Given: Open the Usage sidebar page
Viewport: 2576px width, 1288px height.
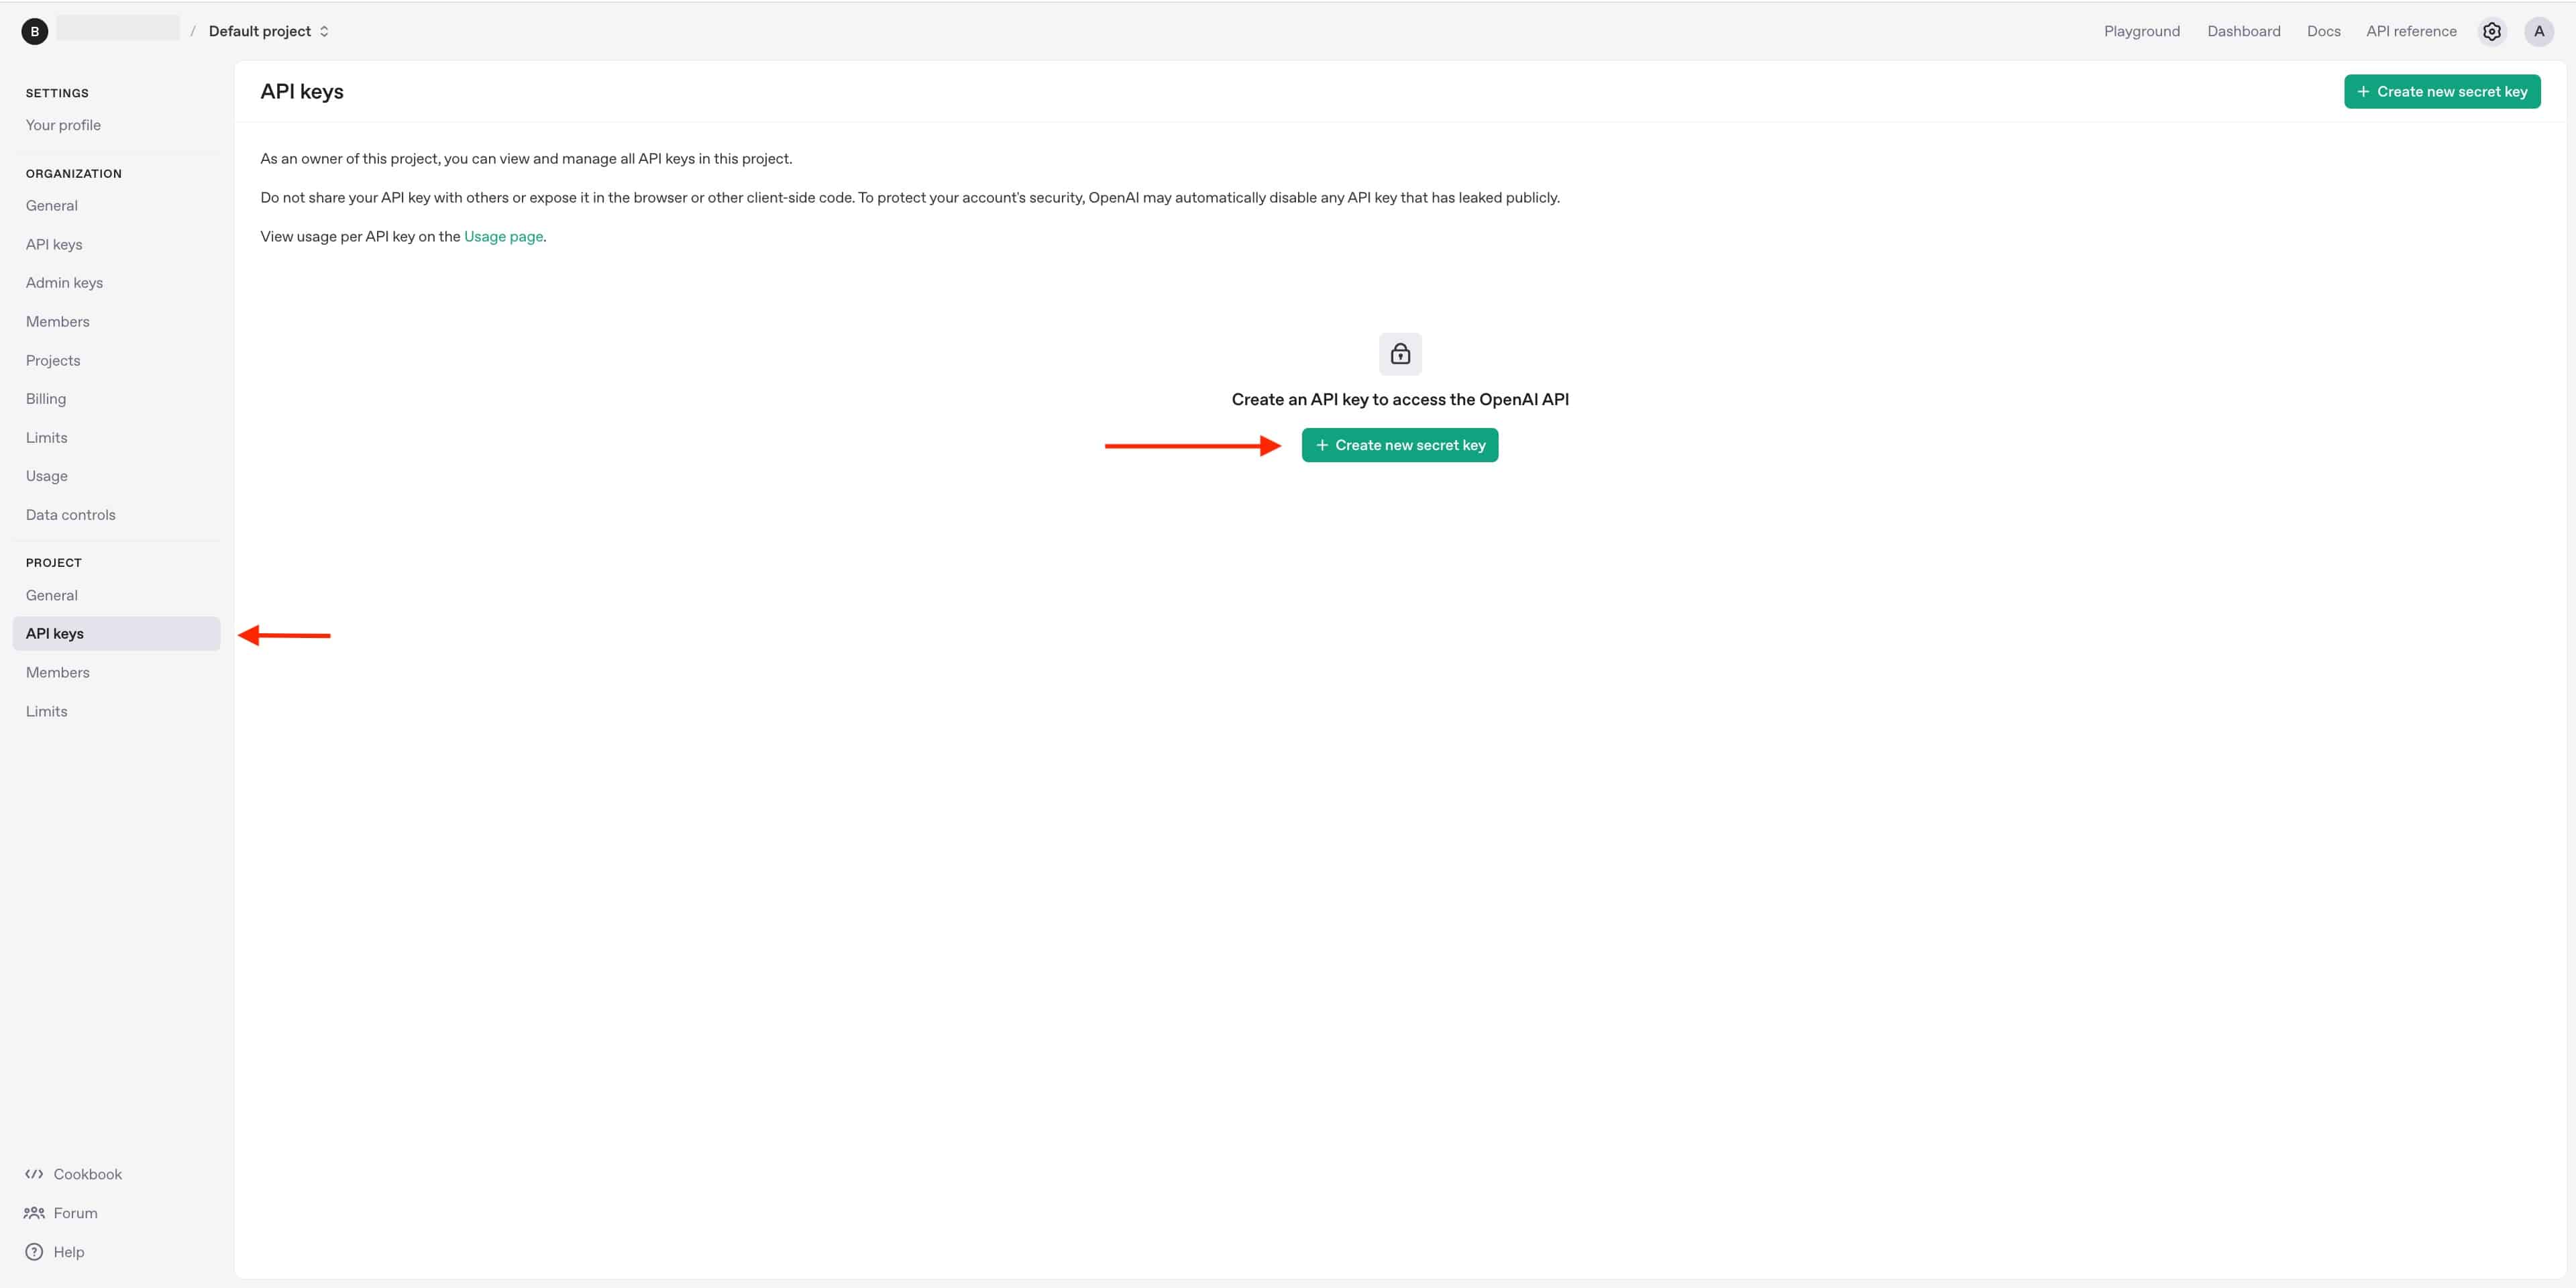Looking at the screenshot, I should 116,476.
